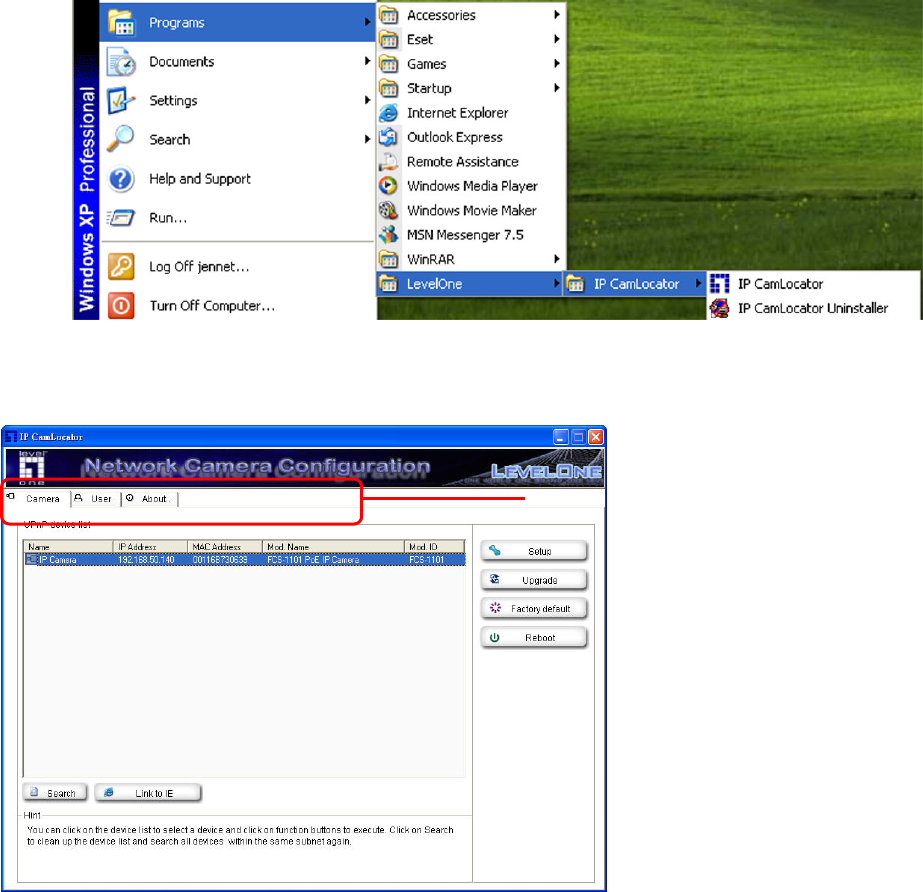Screen dimensions: 923x892
Task: Select IP address 192.168.50.140 cell
Action: [146, 559]
